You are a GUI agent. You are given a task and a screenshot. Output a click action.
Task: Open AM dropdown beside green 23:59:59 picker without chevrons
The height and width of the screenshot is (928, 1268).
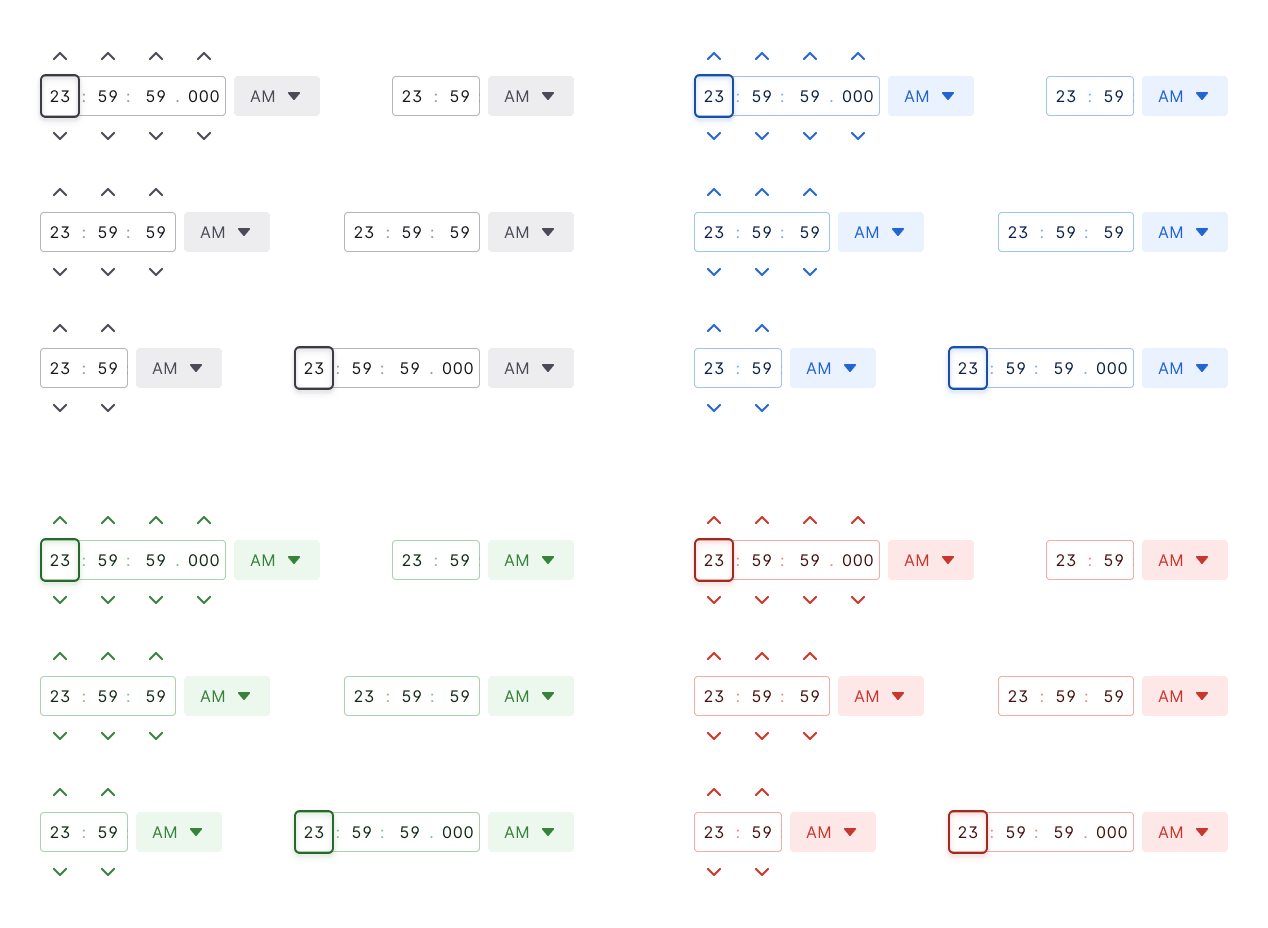click(x=530, y=696)
